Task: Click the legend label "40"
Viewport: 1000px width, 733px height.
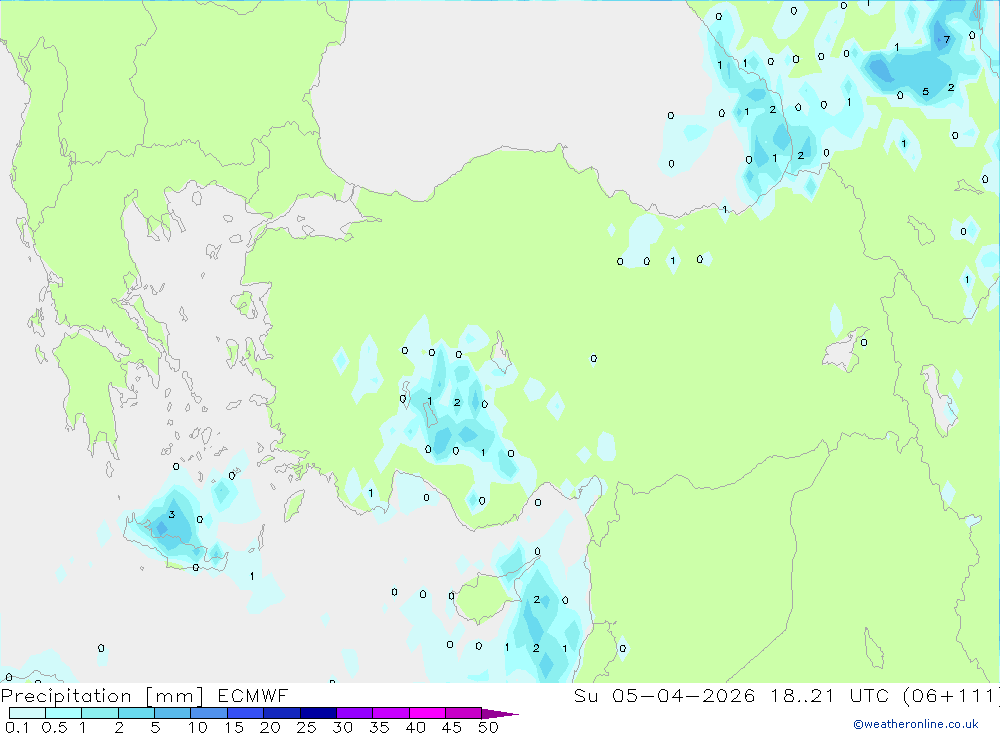Action: click(x=416, y=727)
